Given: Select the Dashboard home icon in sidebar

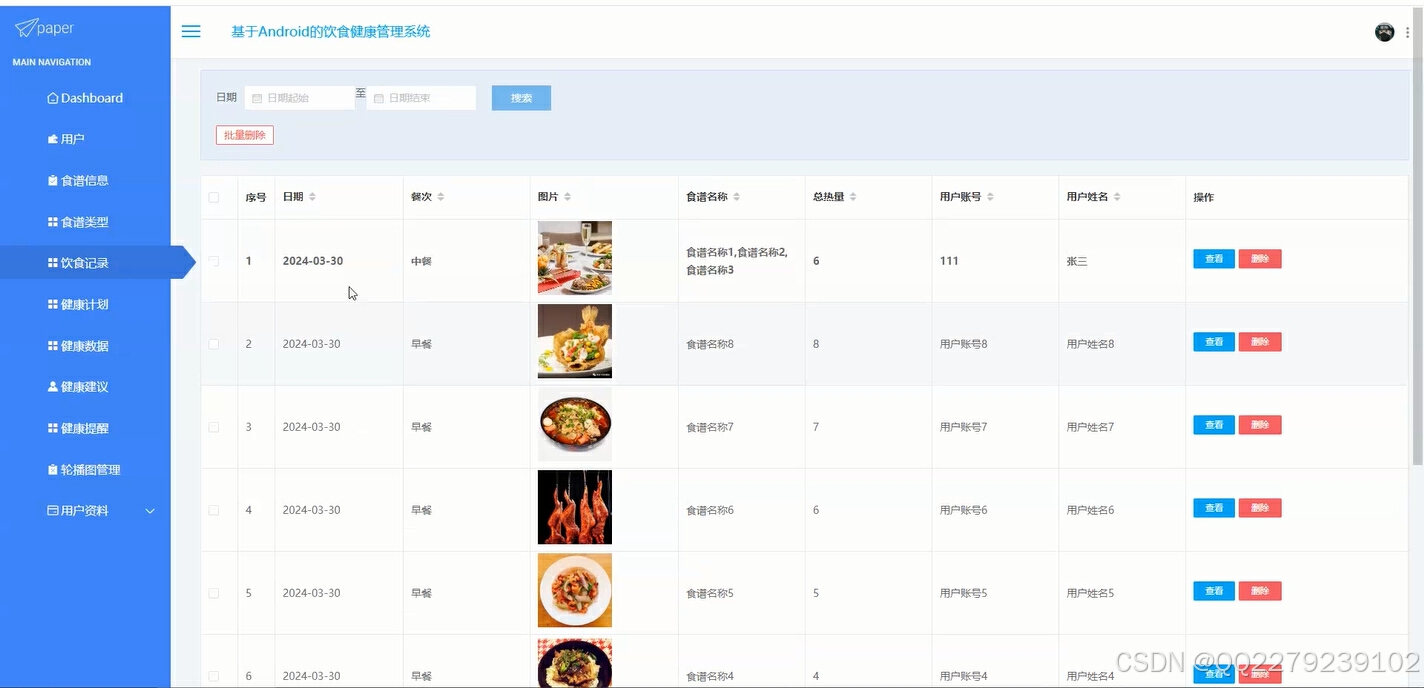Looking at the screenshot, I should pos(51,97).
